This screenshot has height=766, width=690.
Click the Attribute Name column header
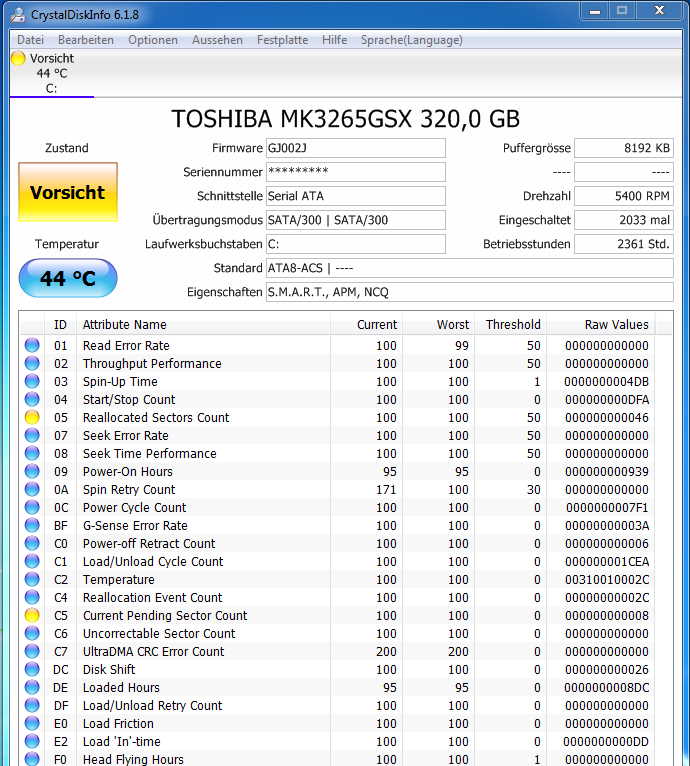click(203, 324)
